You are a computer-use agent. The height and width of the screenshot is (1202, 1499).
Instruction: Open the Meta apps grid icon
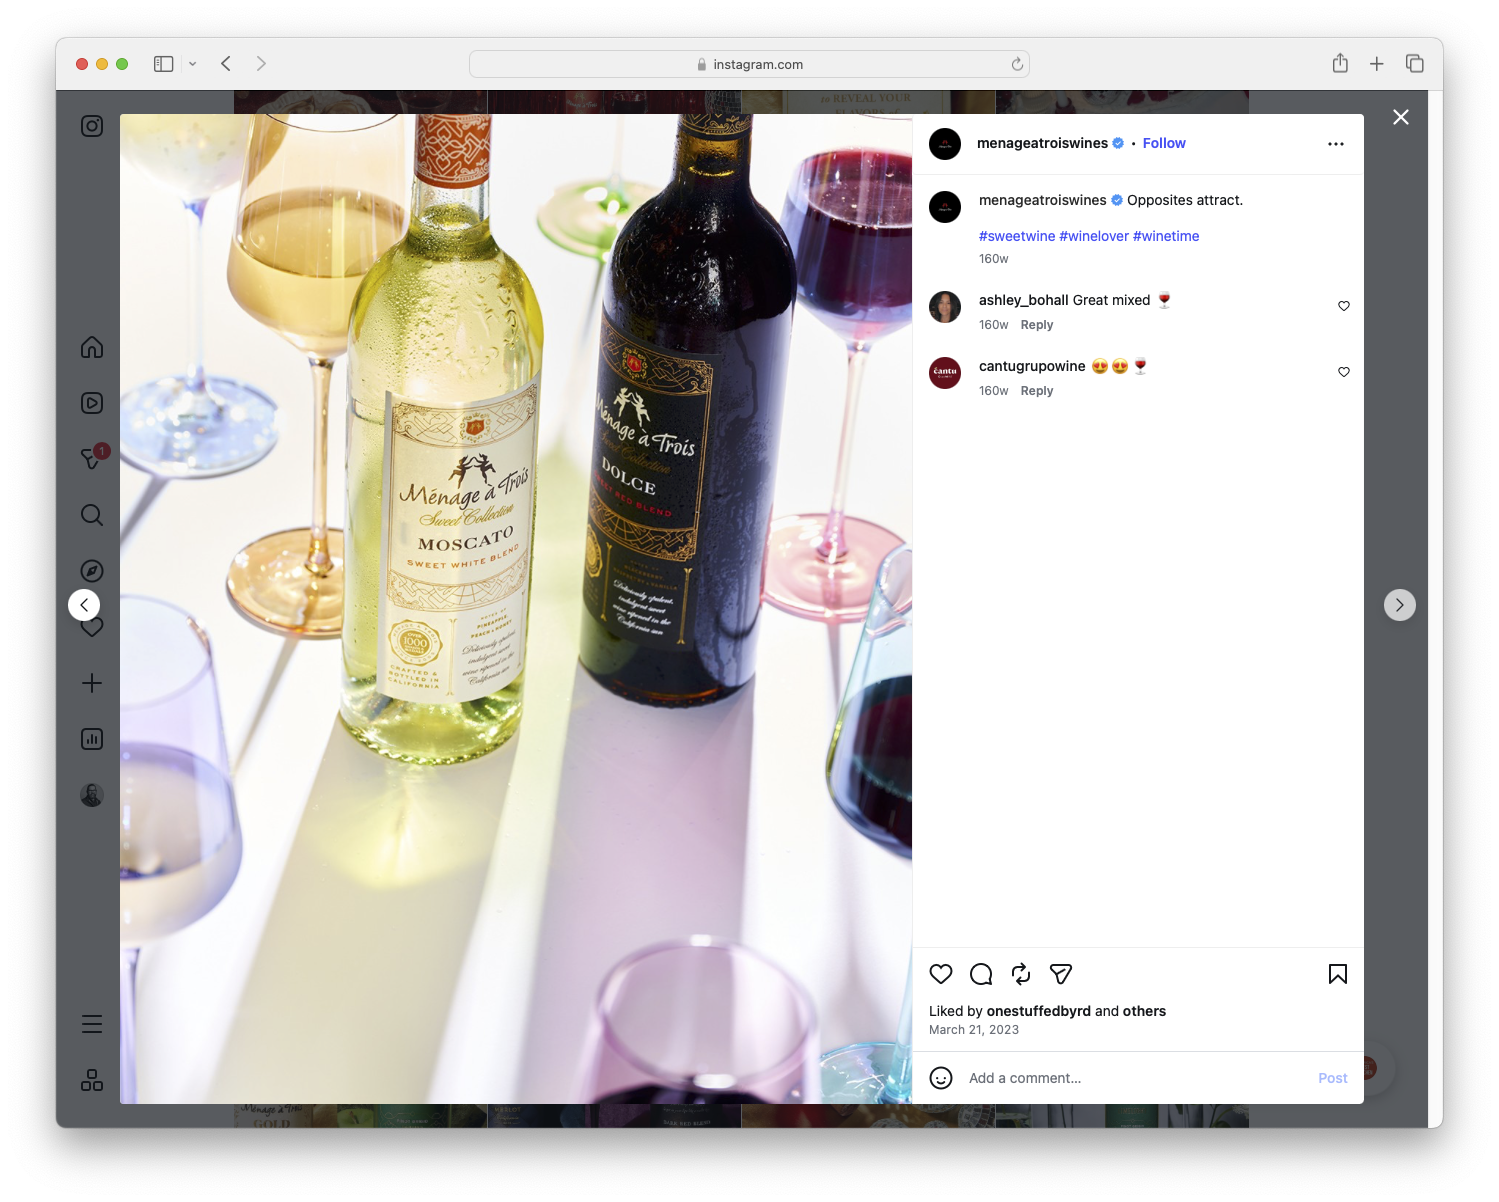click(x=92, y=1080)
